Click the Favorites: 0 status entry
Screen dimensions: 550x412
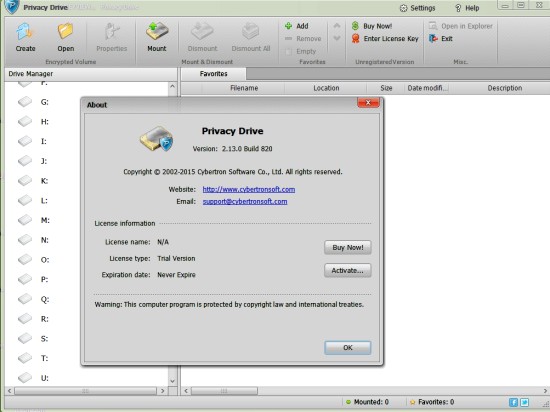[x=432, y=402]
